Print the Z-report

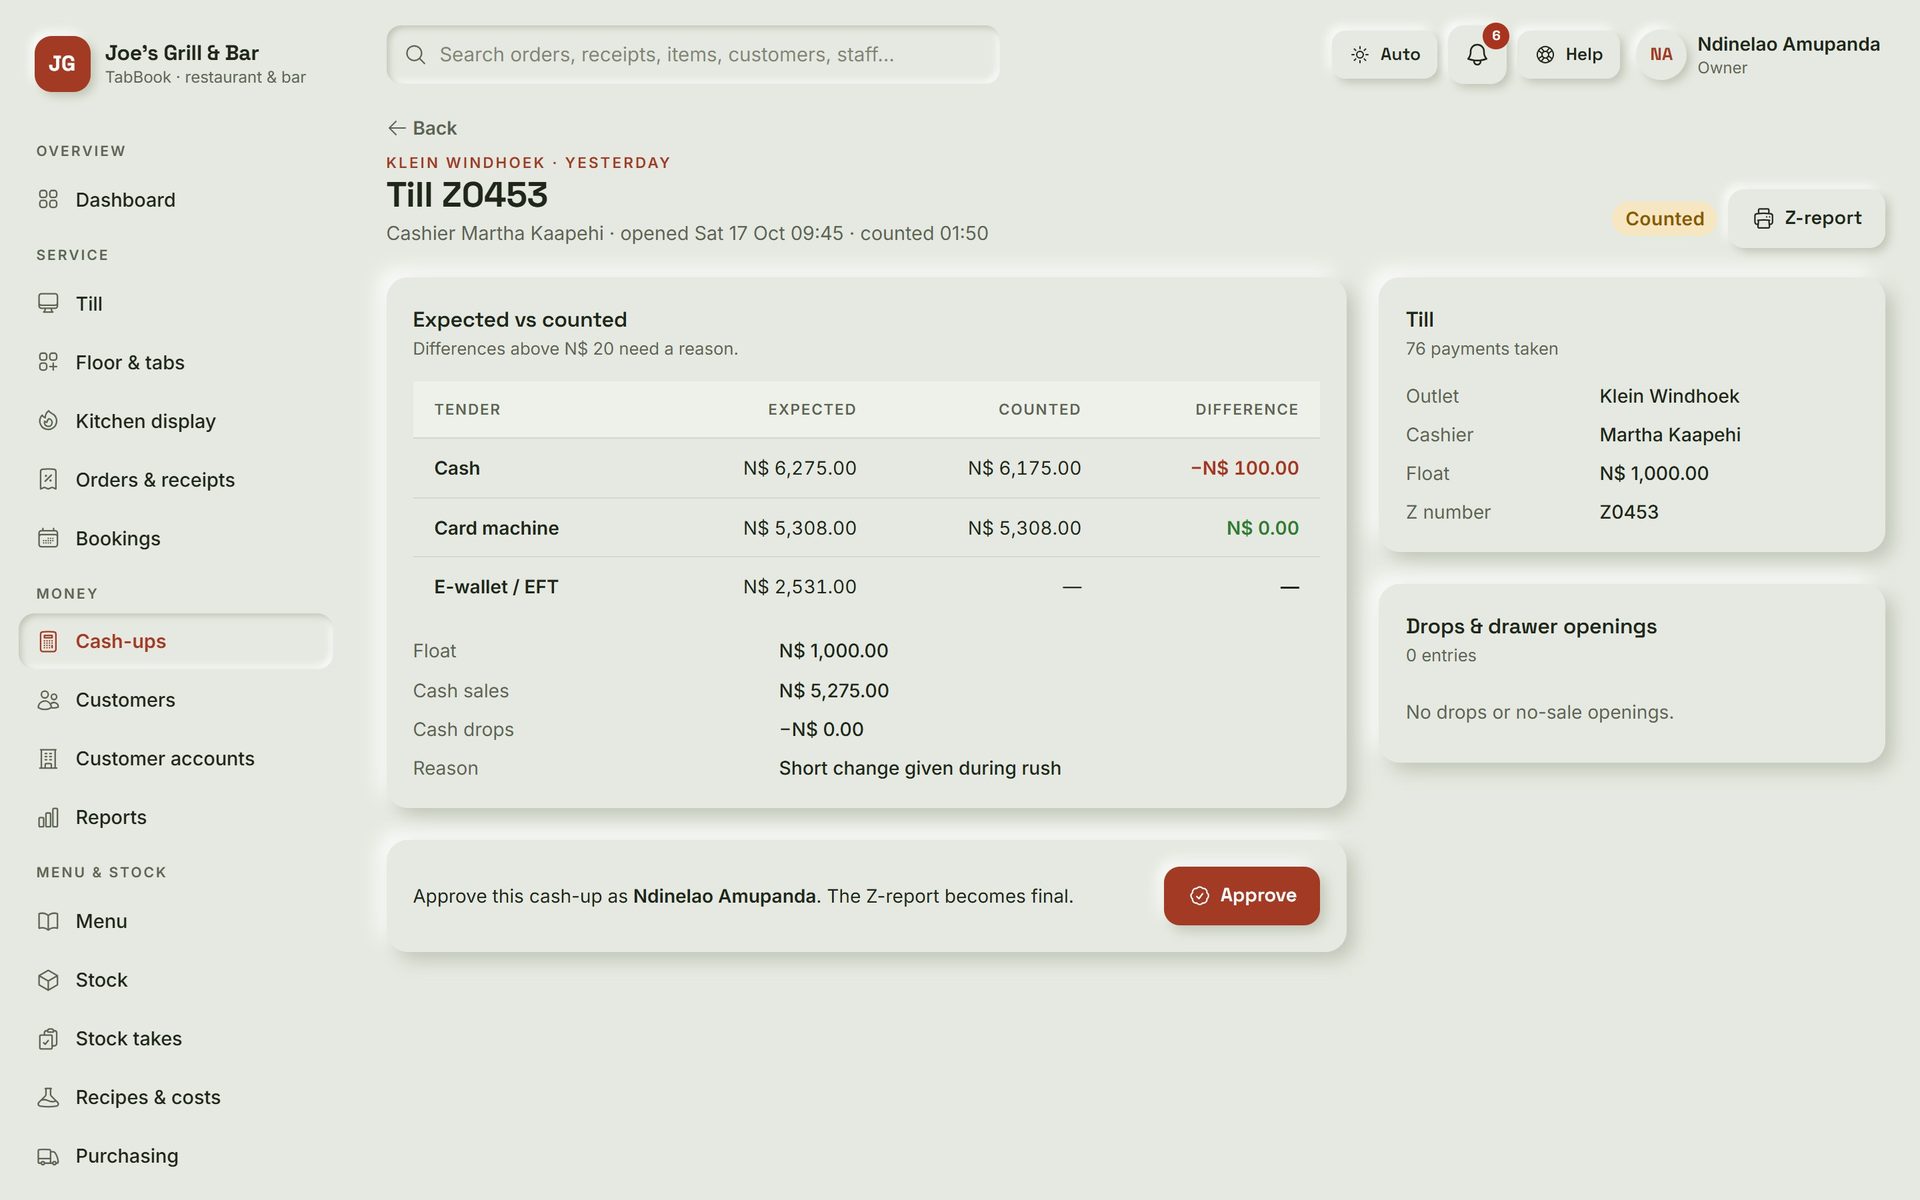coord(1806,218)
